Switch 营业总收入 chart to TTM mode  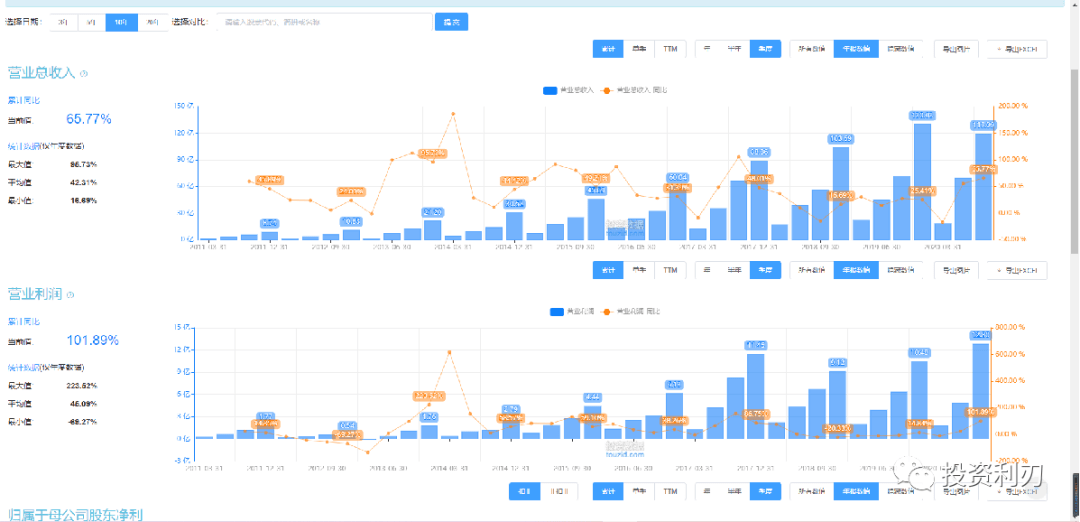670,48
